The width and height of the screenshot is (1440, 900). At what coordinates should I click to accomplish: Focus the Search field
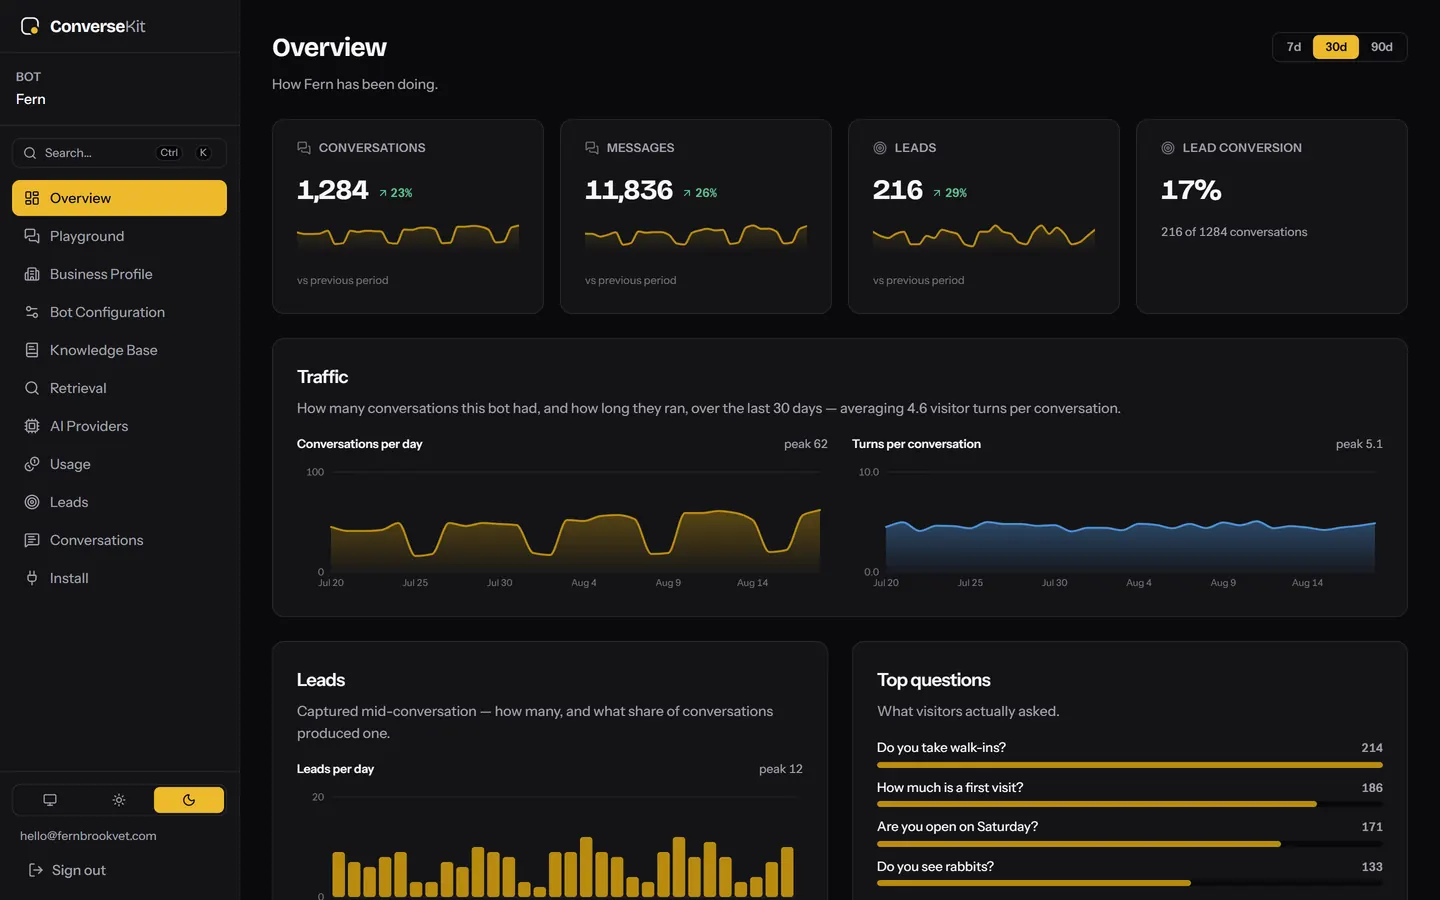pos(119,153)
